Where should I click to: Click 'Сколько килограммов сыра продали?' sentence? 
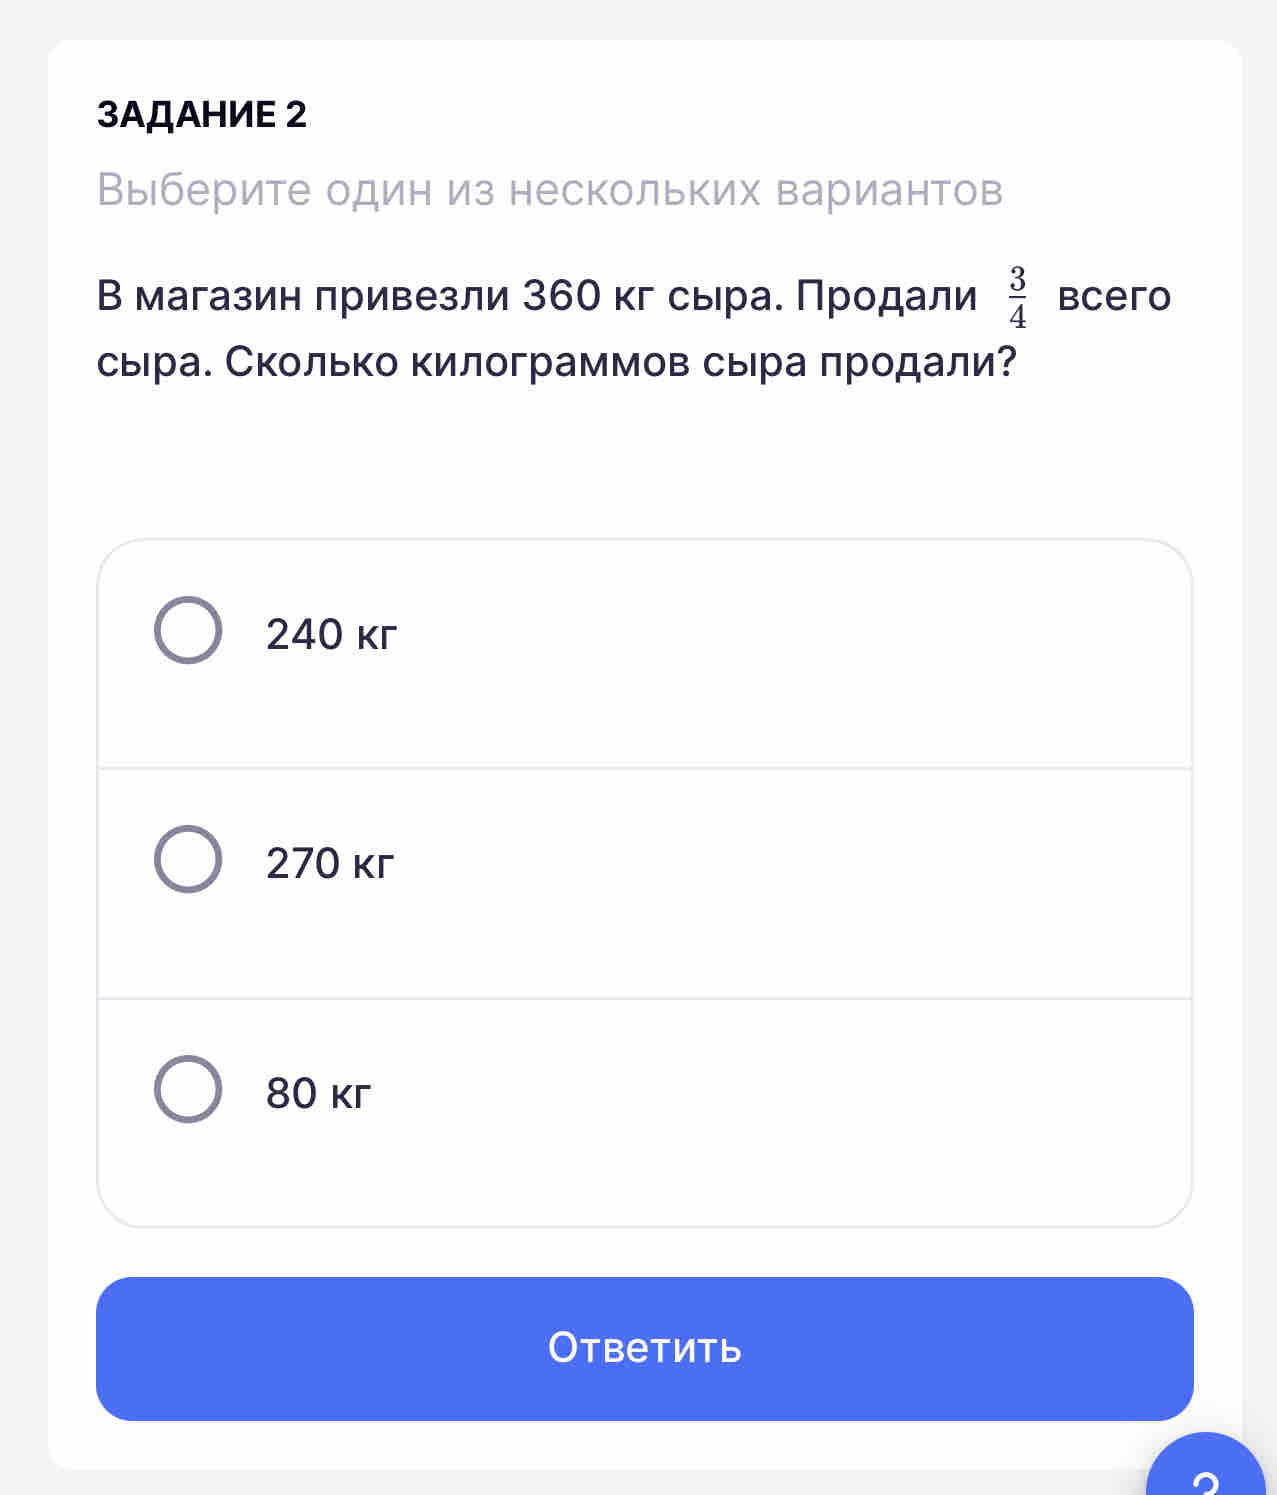pyautogui.click(x=620, y=362)
